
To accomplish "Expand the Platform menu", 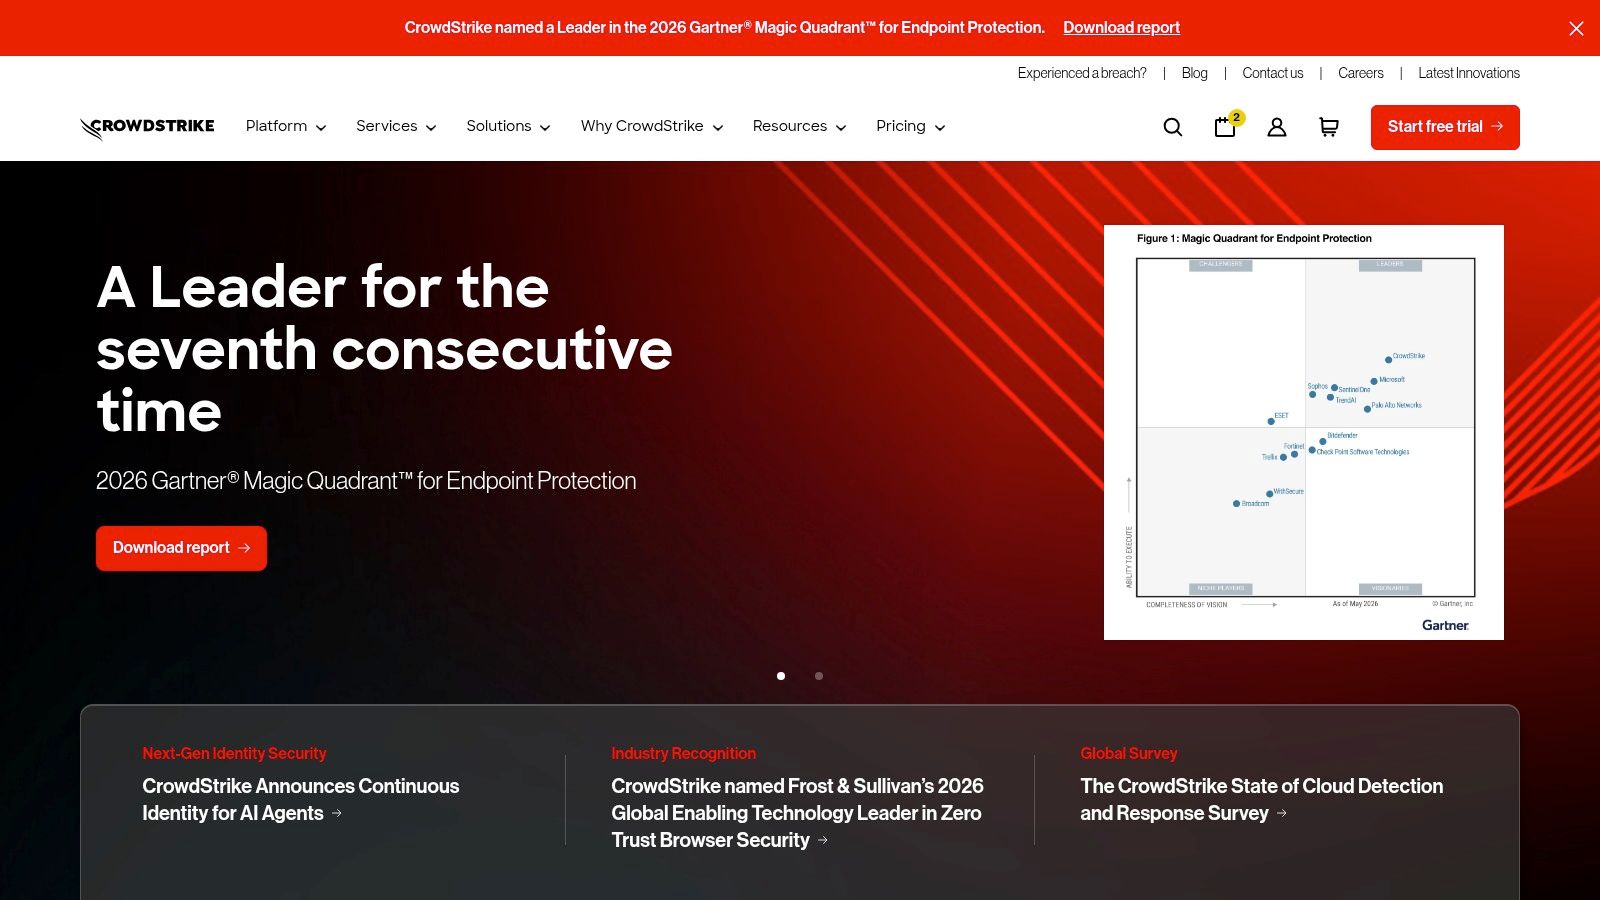I will point(286,126).
